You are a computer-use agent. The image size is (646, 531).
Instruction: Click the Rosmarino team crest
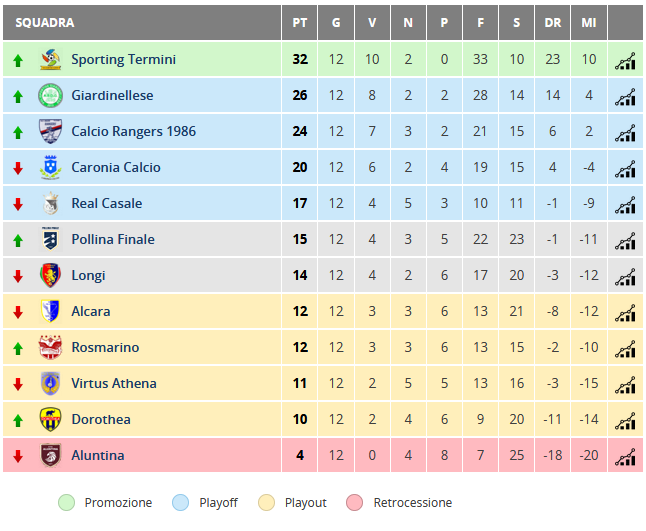pos(50,347)
